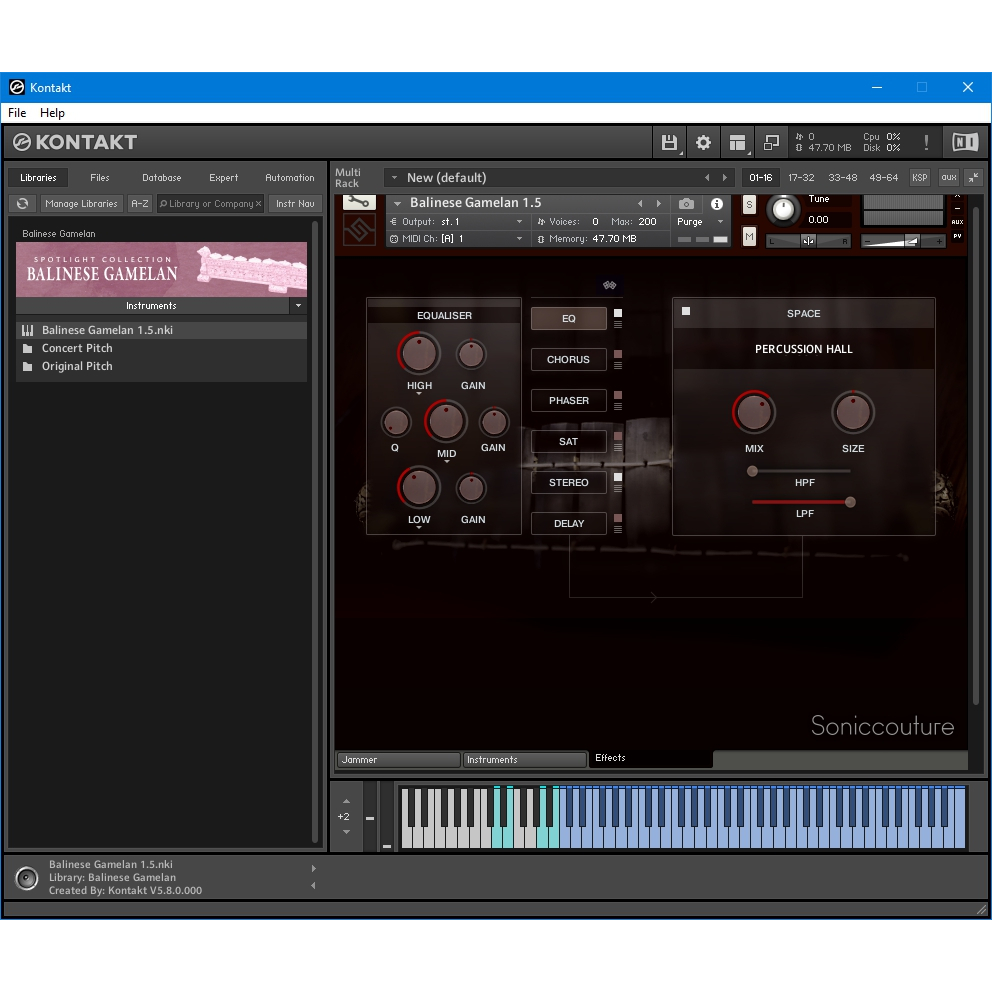
Task: Open the multi preset dropdown arrow
Action: click(394, 178)
